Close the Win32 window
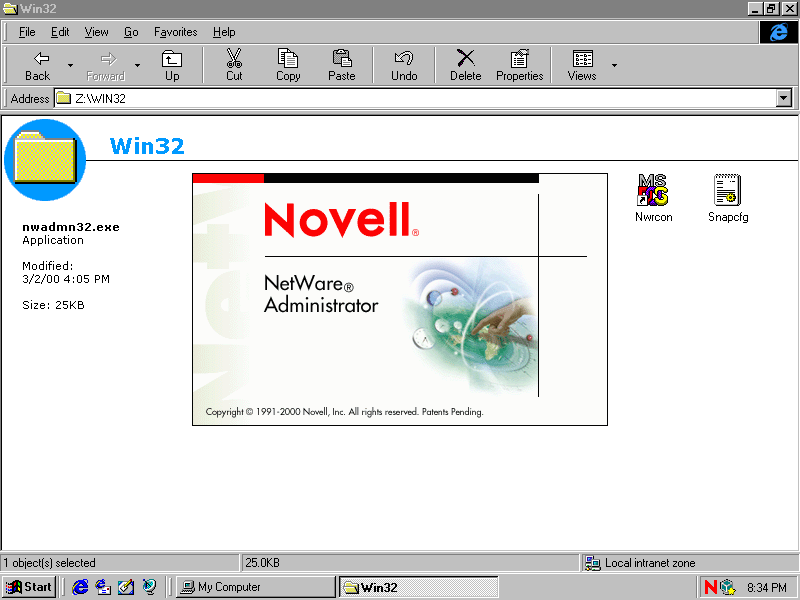This screenshot has height=600, width=800. (x=789, y=9)
